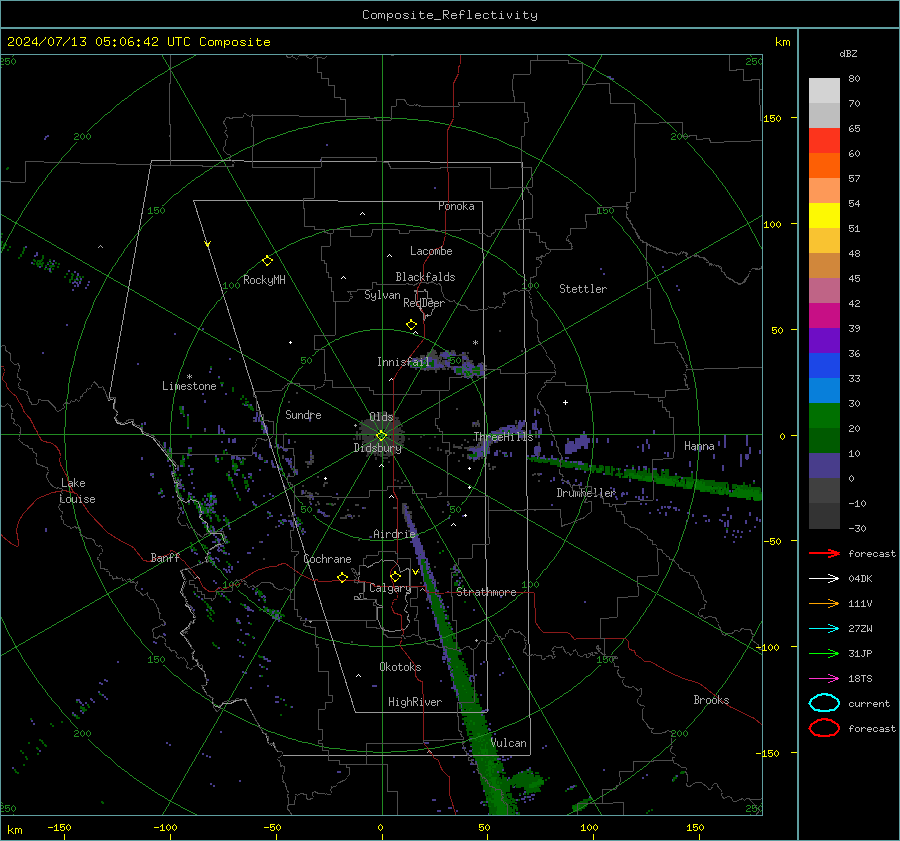The height and width of the screenshot is (841, 900).
Task: Pick the light gray swatch between 80 and 70 dBZ
Action: (x=824, y=91)
